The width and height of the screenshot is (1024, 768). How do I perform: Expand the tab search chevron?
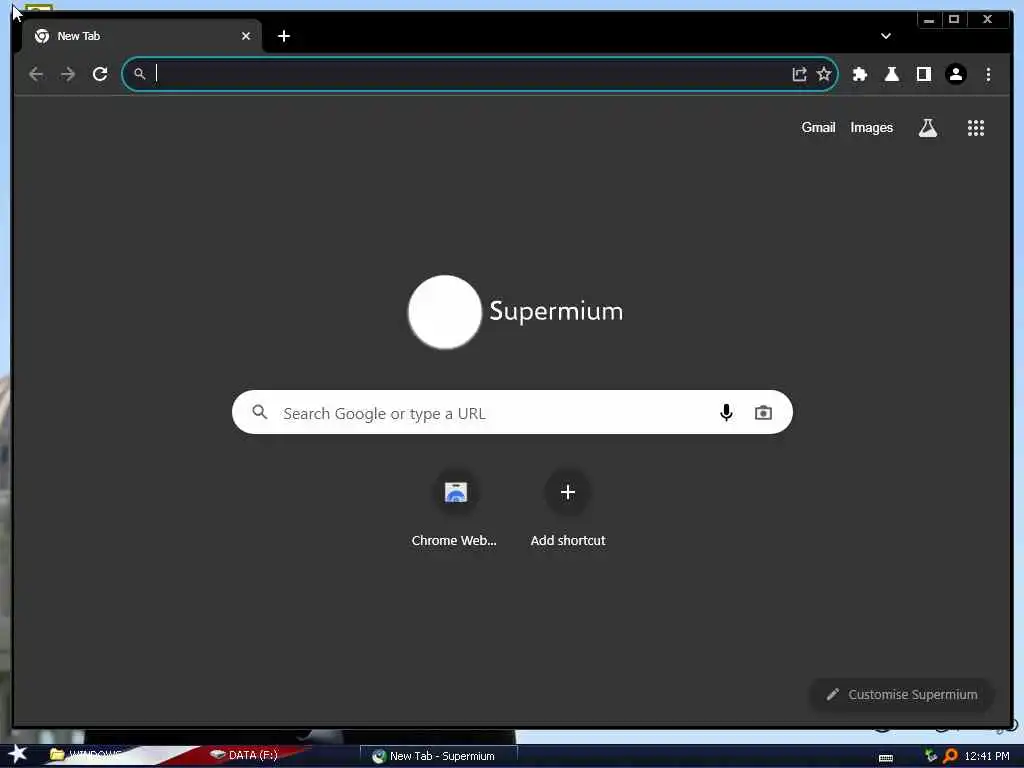click(x=886, y=36)
